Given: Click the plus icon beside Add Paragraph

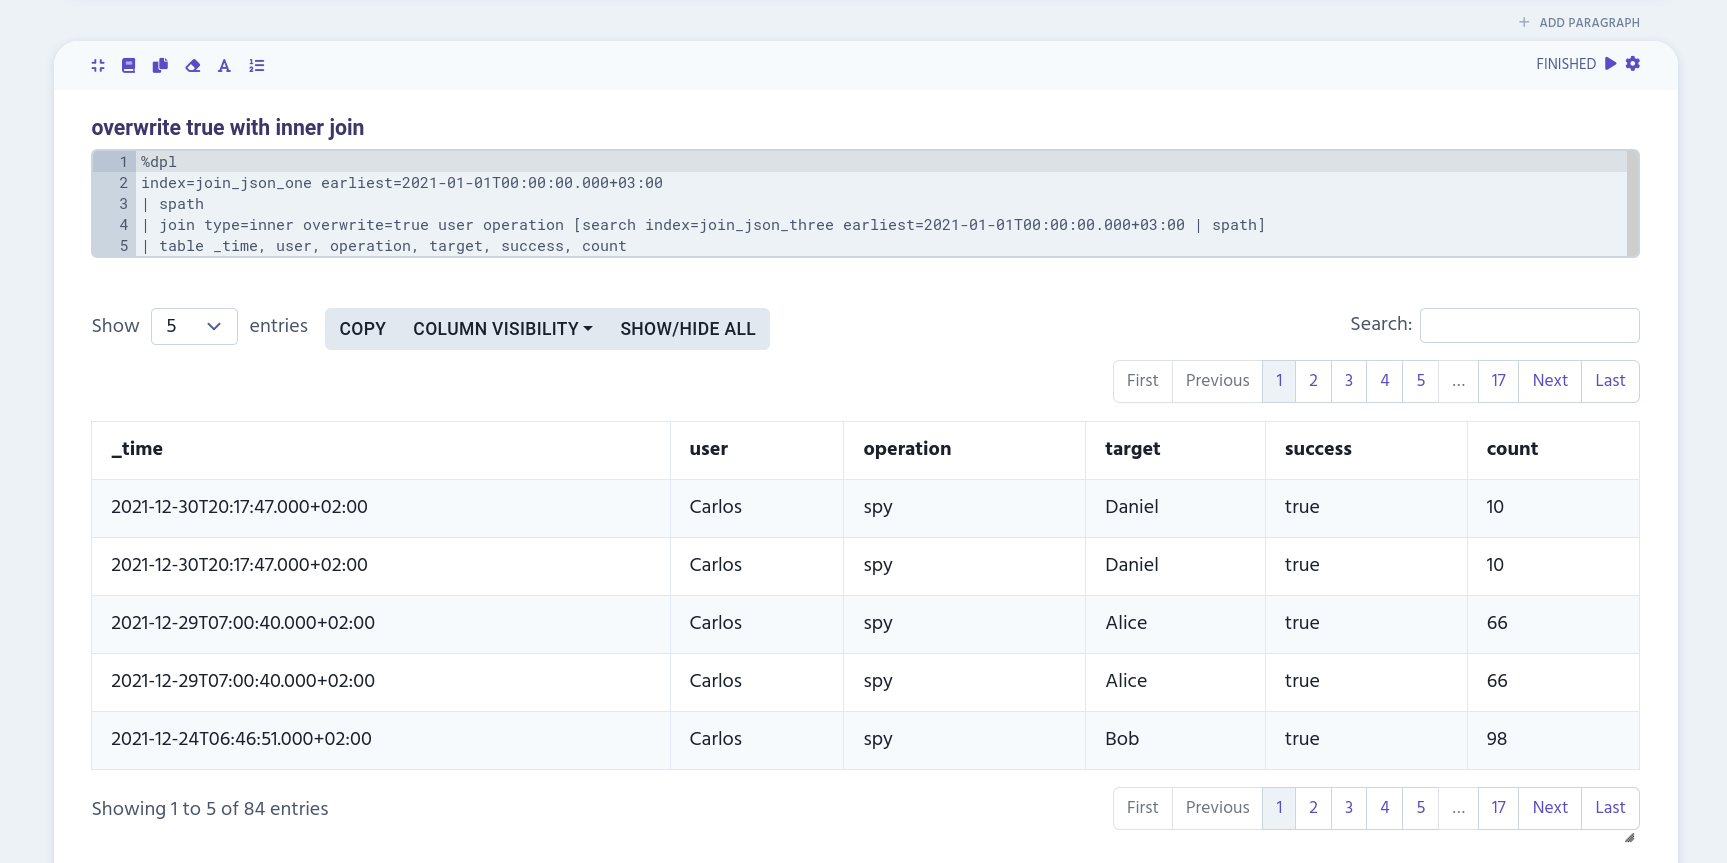Looking at the screenshot, I should tap(1524, 22).
